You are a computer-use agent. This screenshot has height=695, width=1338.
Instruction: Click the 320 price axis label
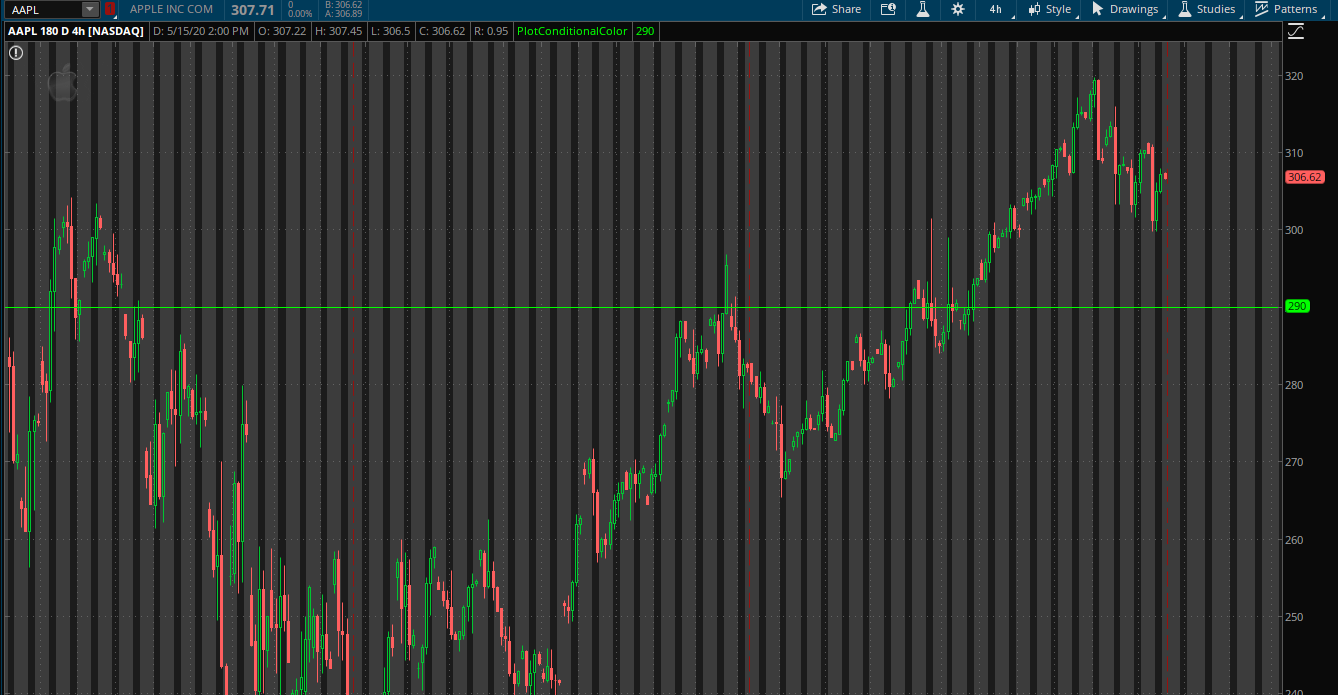[1295, 75]
